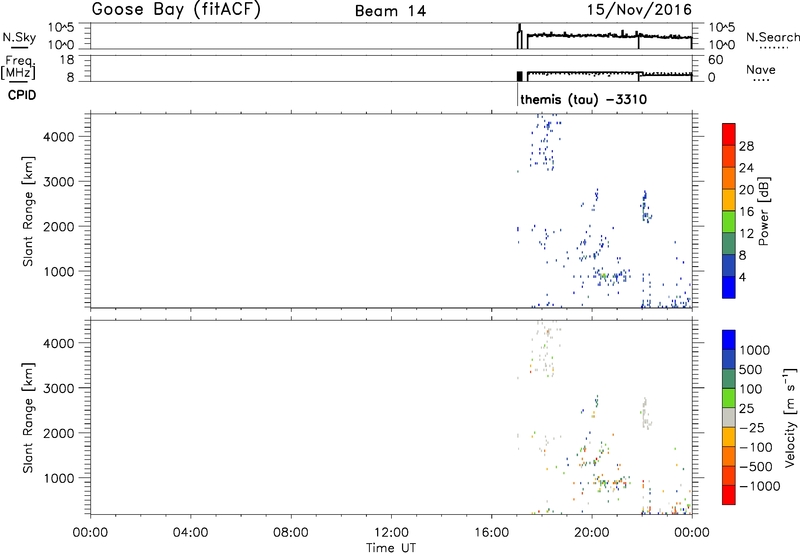Click the '20:00' time tick label

tap(592, 533)
